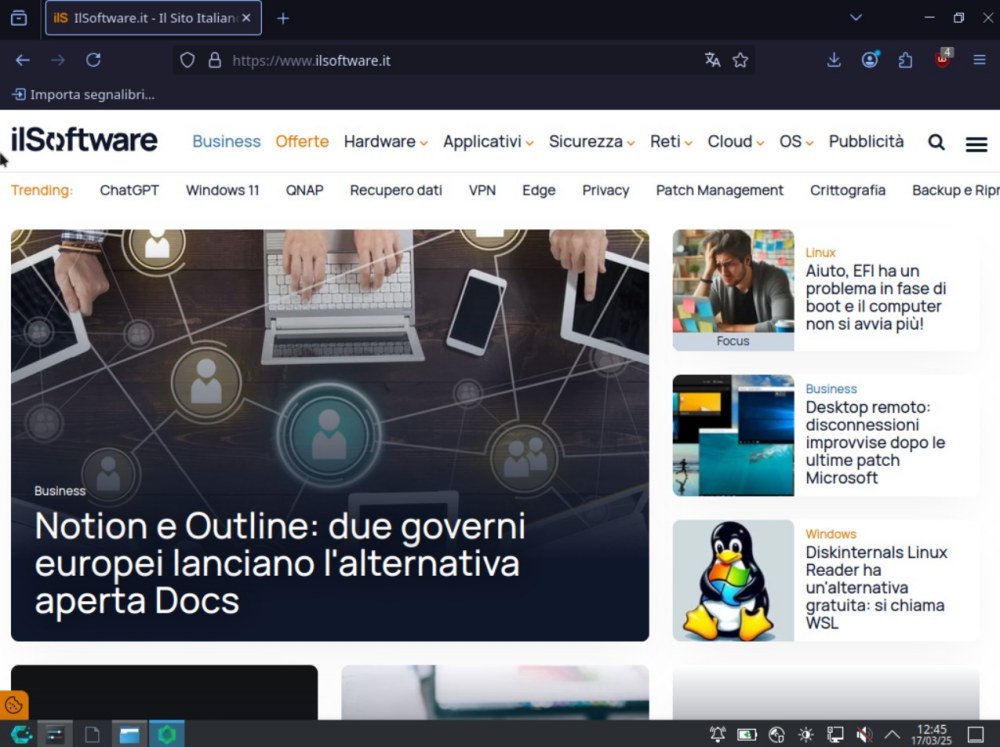Expand the Applicativi dropdown menu
The width and height of the screenshot is (1000, 747).
pyautogui.click(x=488, y=141)
